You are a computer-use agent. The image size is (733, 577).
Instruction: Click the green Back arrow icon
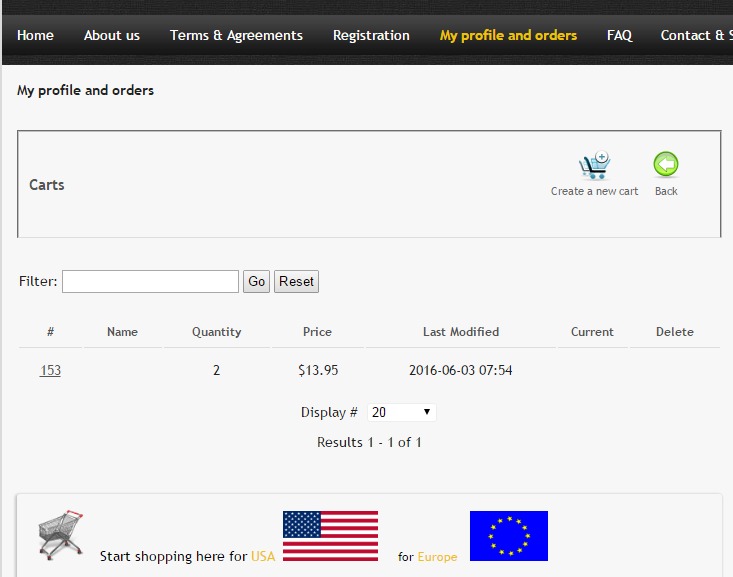(x=666, y=164)
